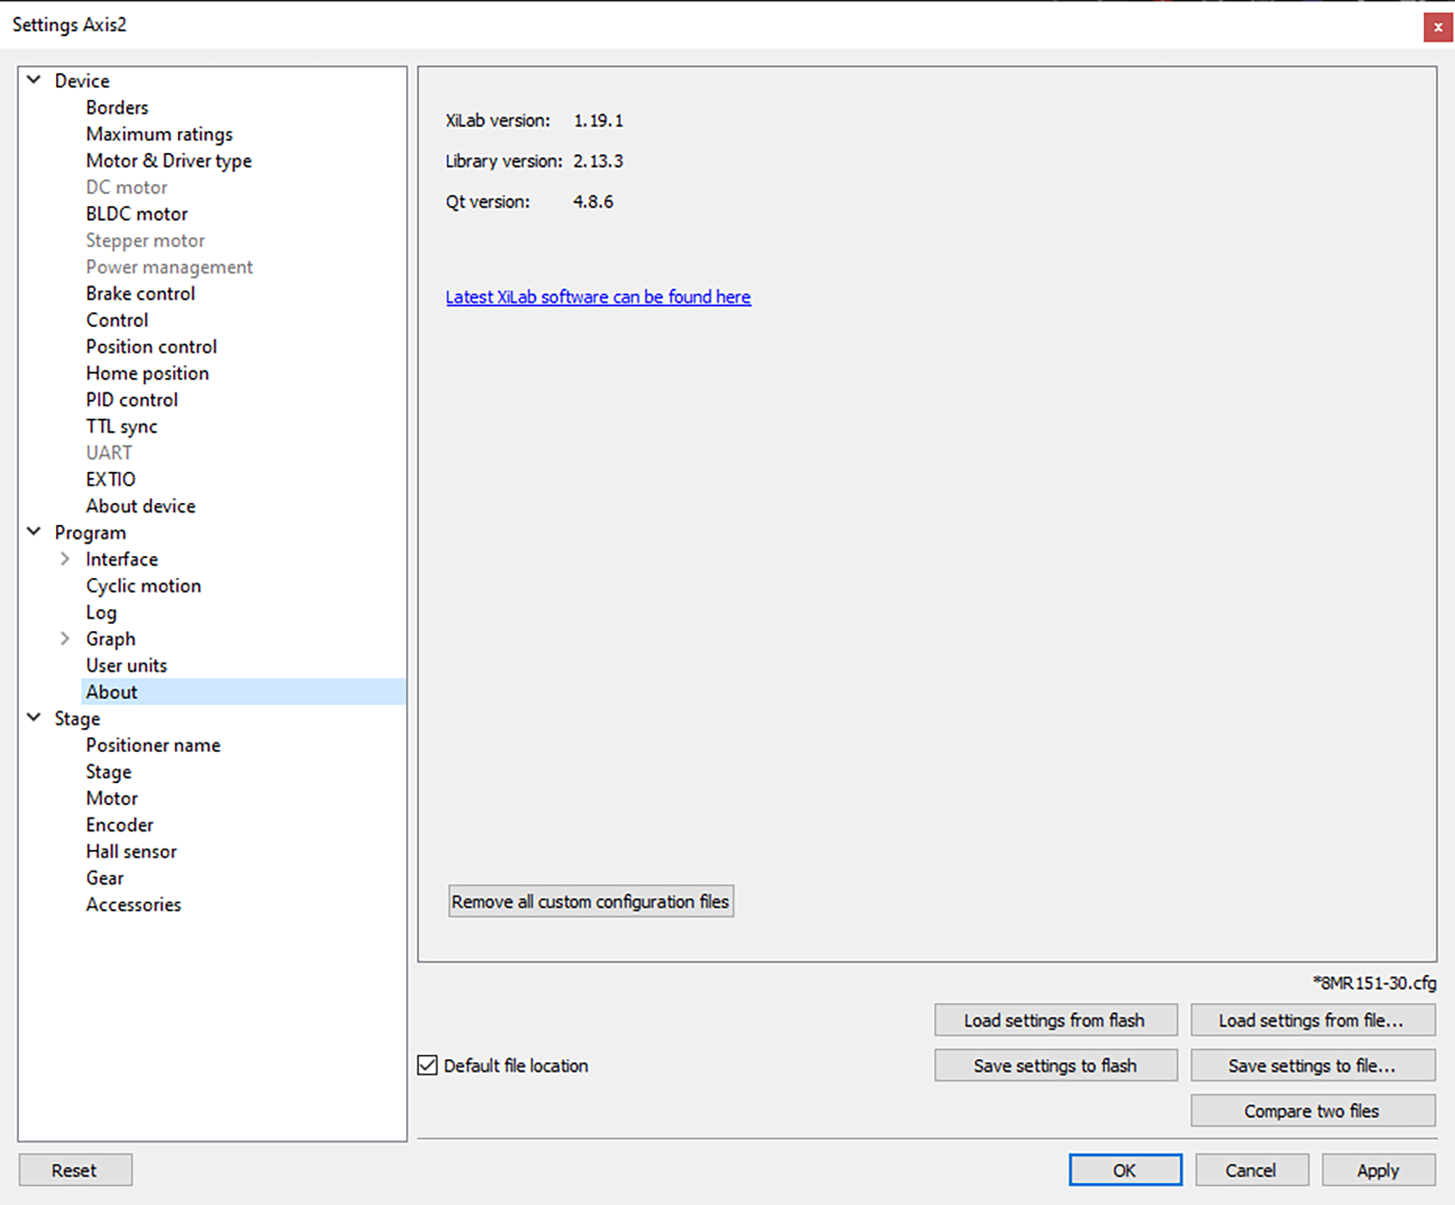Screen dimensions: 1455x1205
Task: Open the latest XiLab software link
Action: (598, 297)
